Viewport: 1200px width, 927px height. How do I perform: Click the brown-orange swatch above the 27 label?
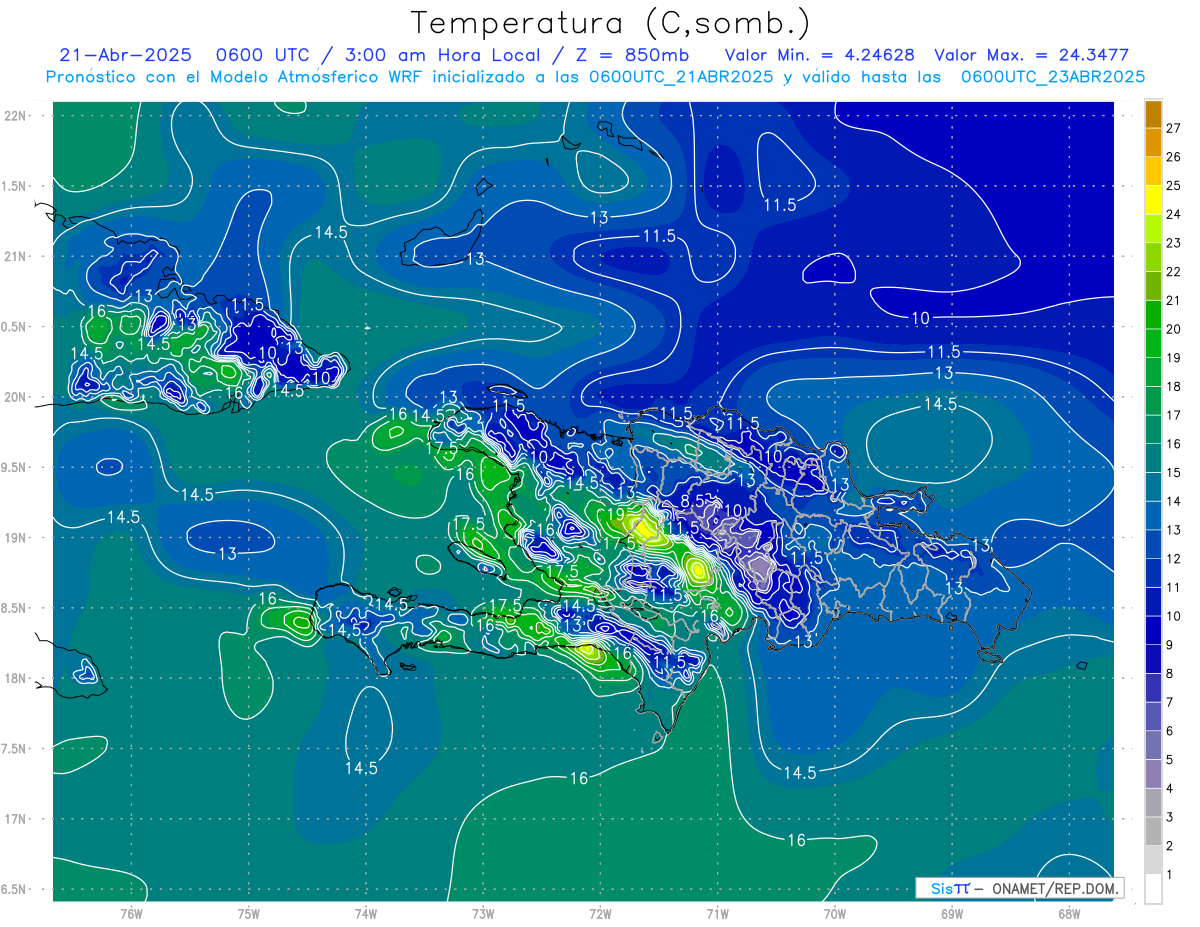1153,113
